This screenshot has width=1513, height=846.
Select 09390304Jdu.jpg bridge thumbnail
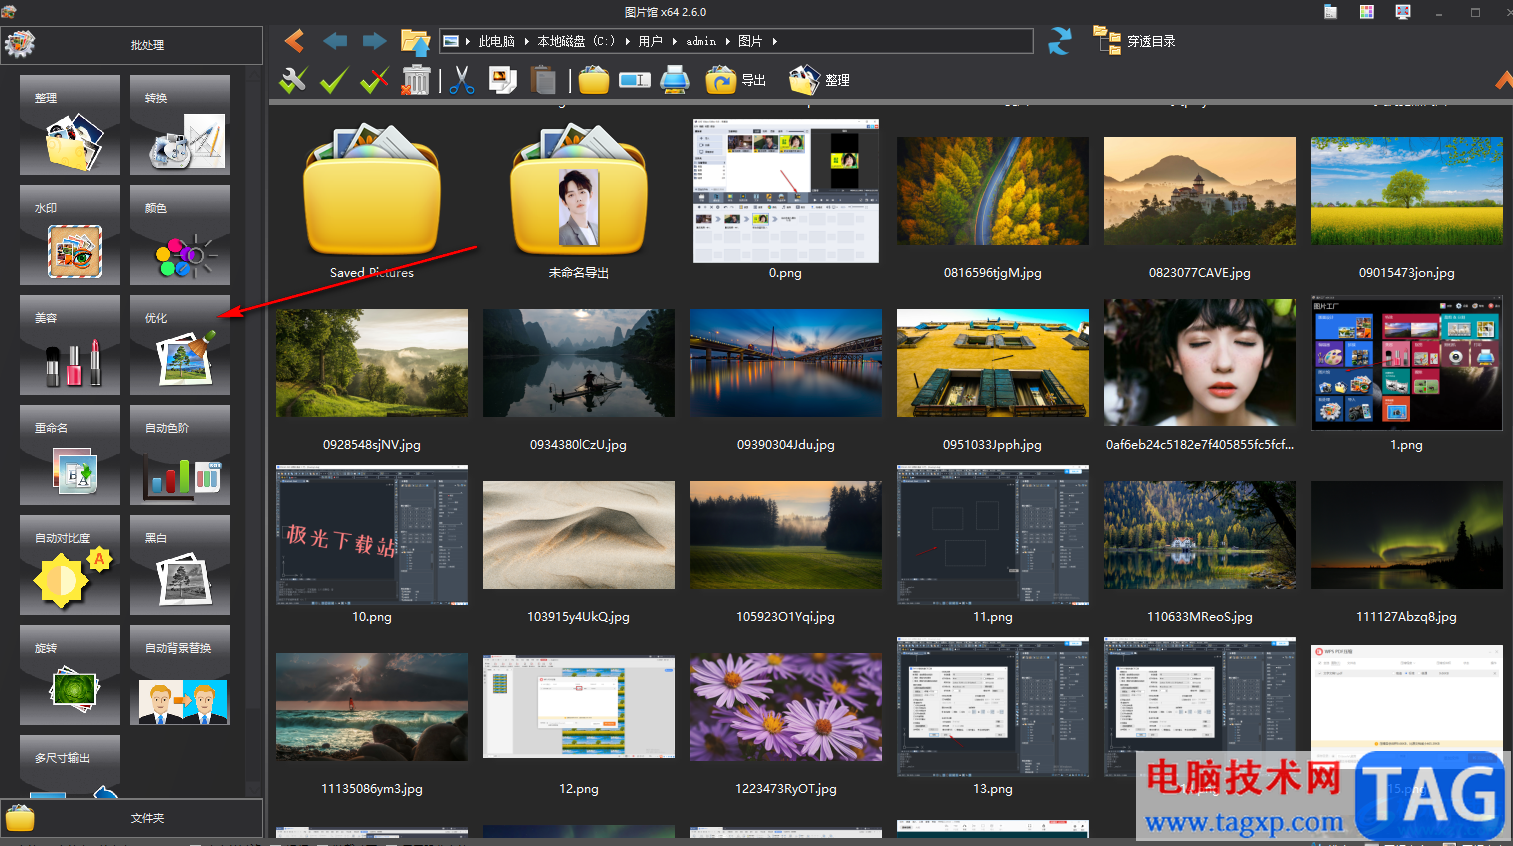pos(786,363)
